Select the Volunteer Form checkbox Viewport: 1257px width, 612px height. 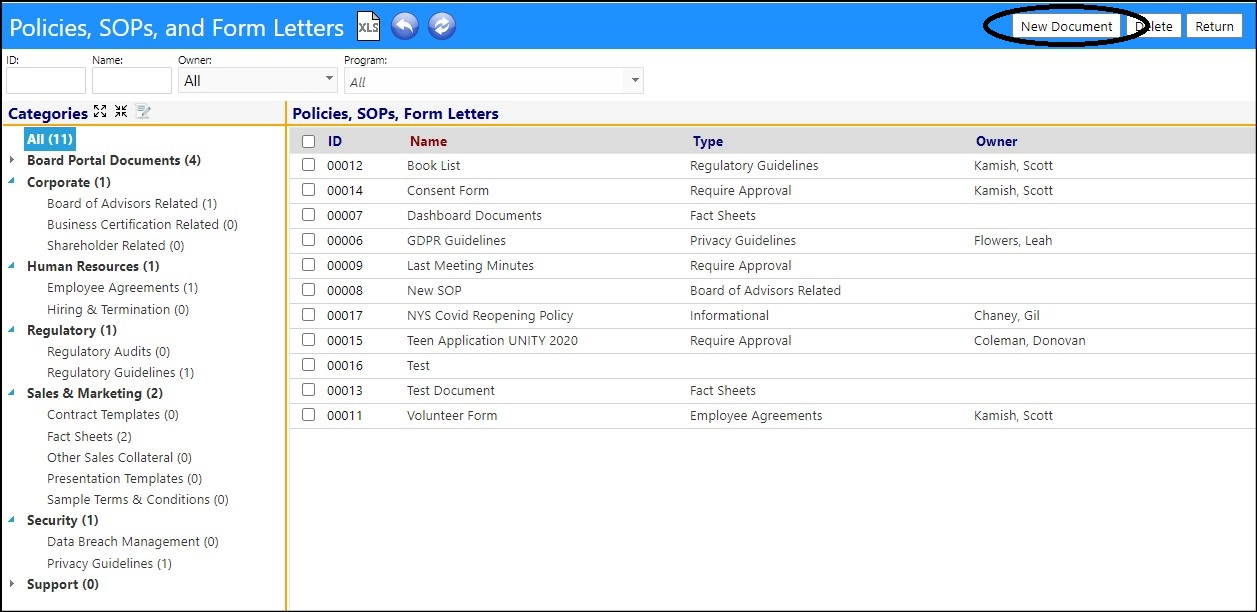click(x=308, y=415)
